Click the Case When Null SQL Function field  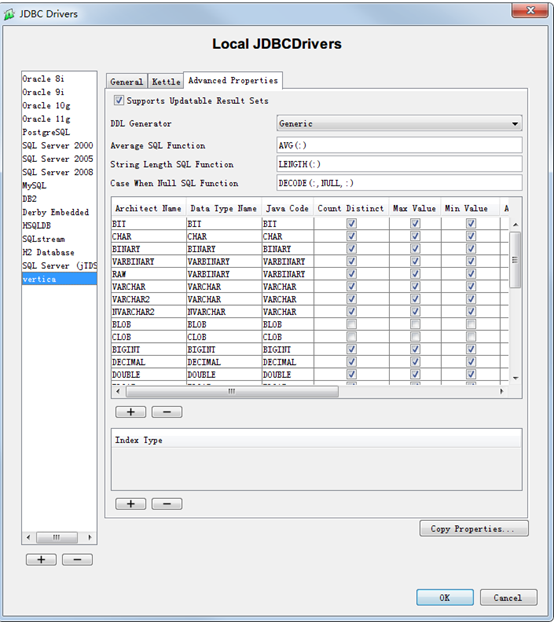pyautogui.click(x=399, y=183)
